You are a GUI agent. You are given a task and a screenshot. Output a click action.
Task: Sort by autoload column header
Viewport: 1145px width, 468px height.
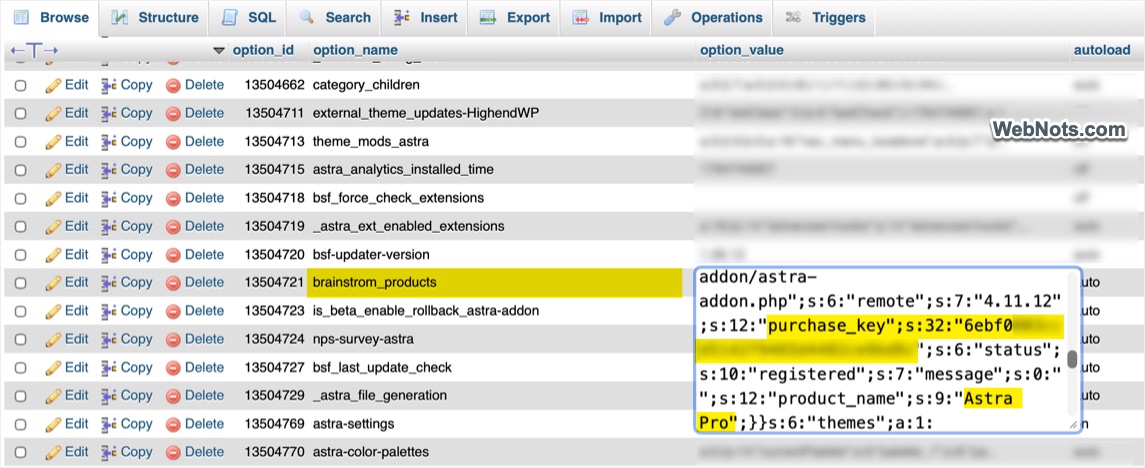click(x=1102, y=50)
